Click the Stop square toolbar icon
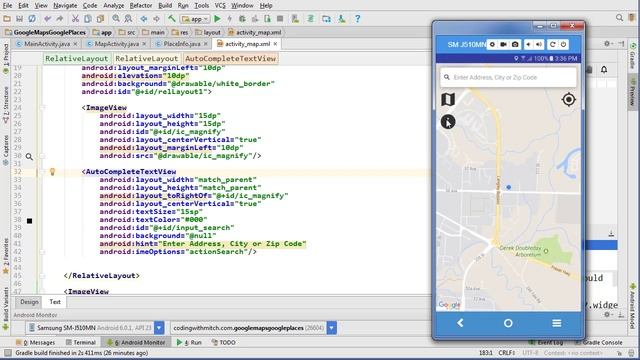 pyautogui.click(x=280, y=19)
